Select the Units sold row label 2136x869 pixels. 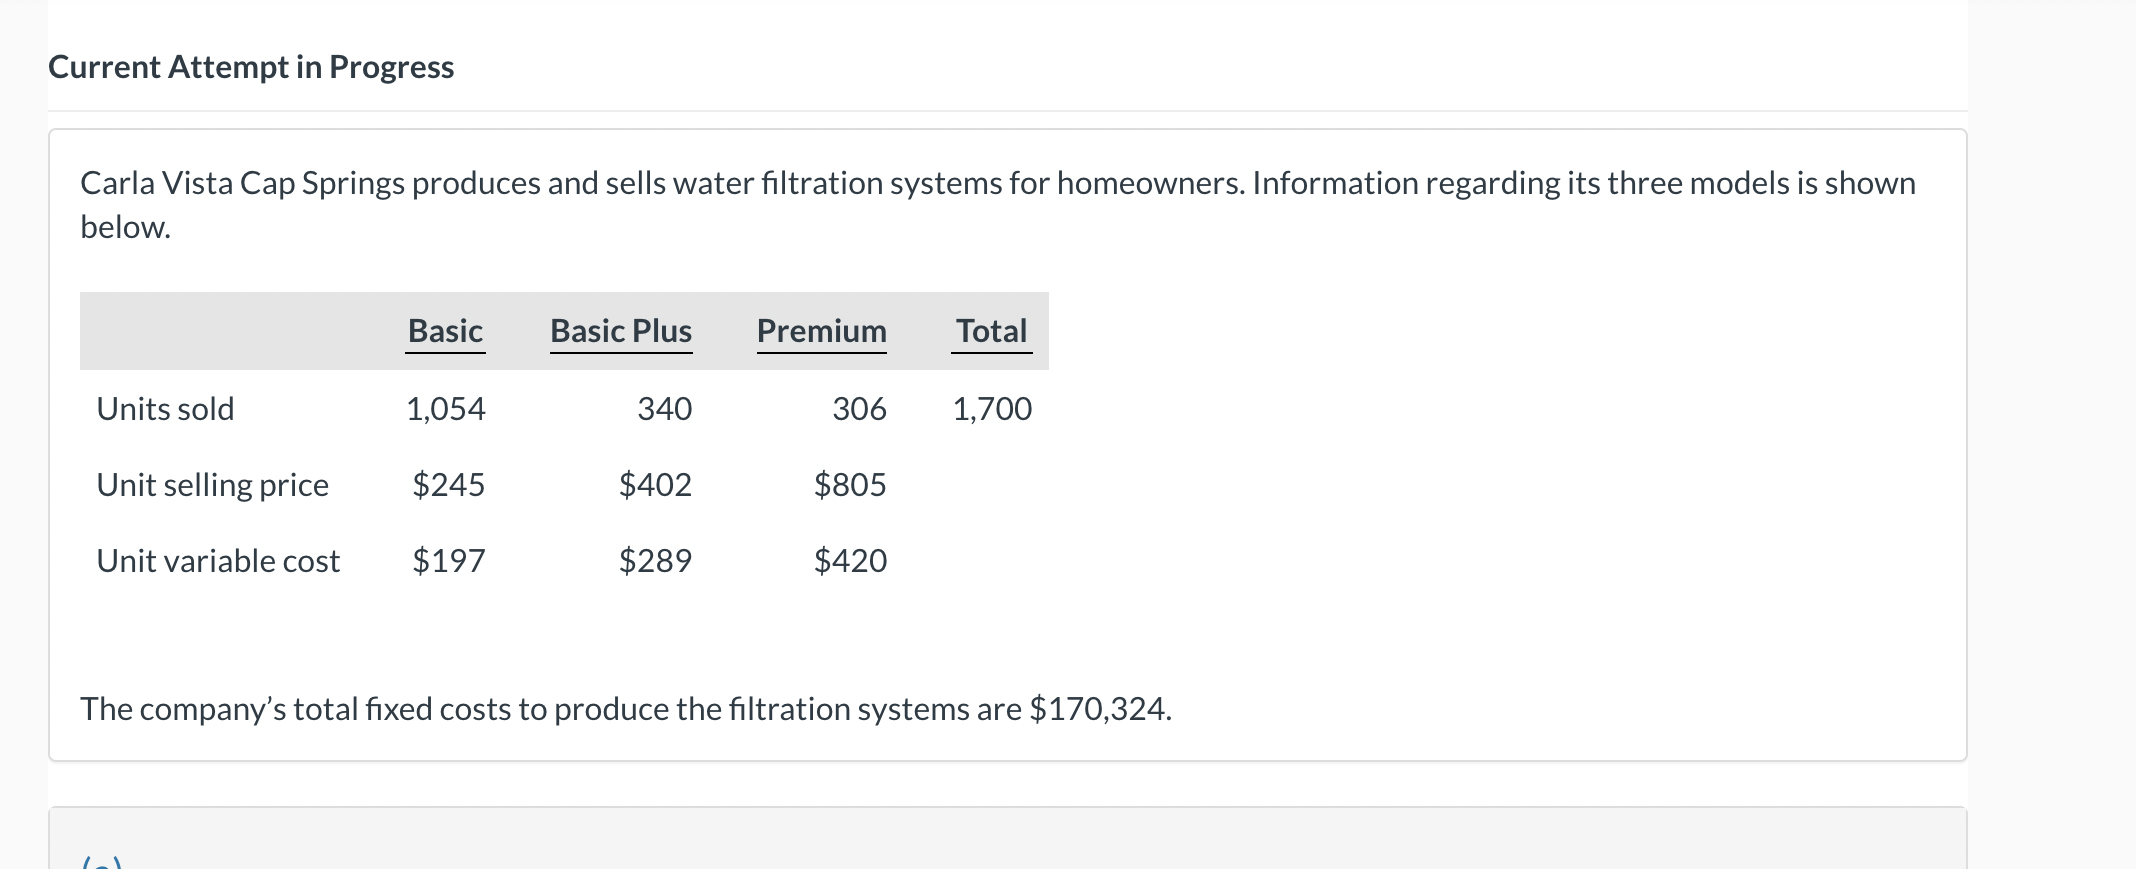click(165, 409)
